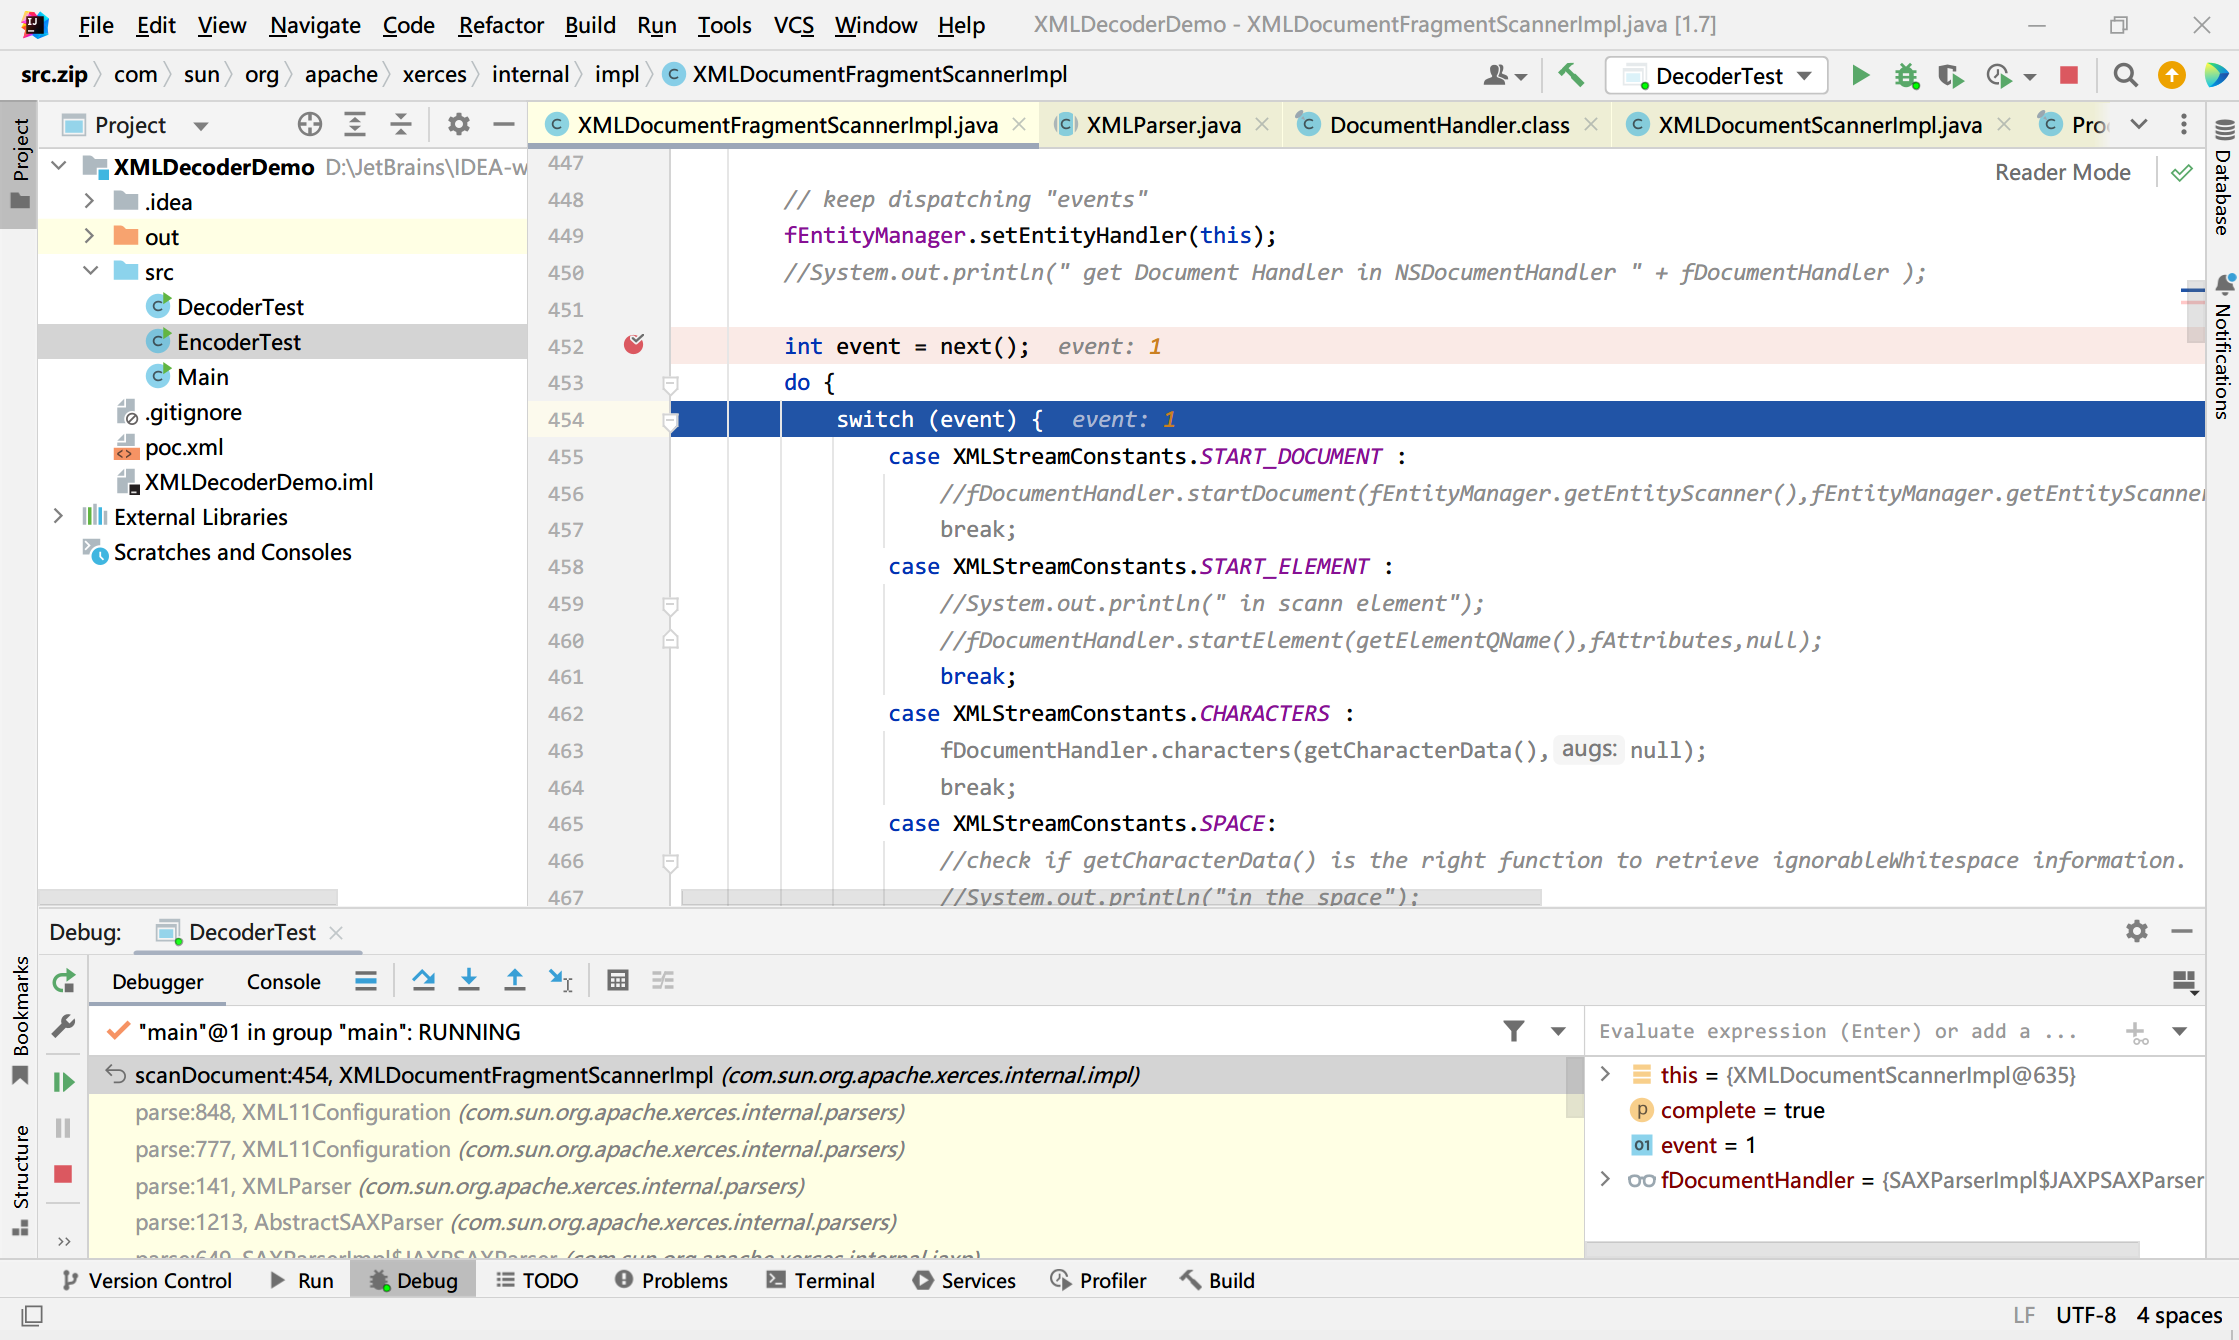Run DecoderTest with green play icon
This screenshot has height=1340, width=2239.
tap(1860, 75)
